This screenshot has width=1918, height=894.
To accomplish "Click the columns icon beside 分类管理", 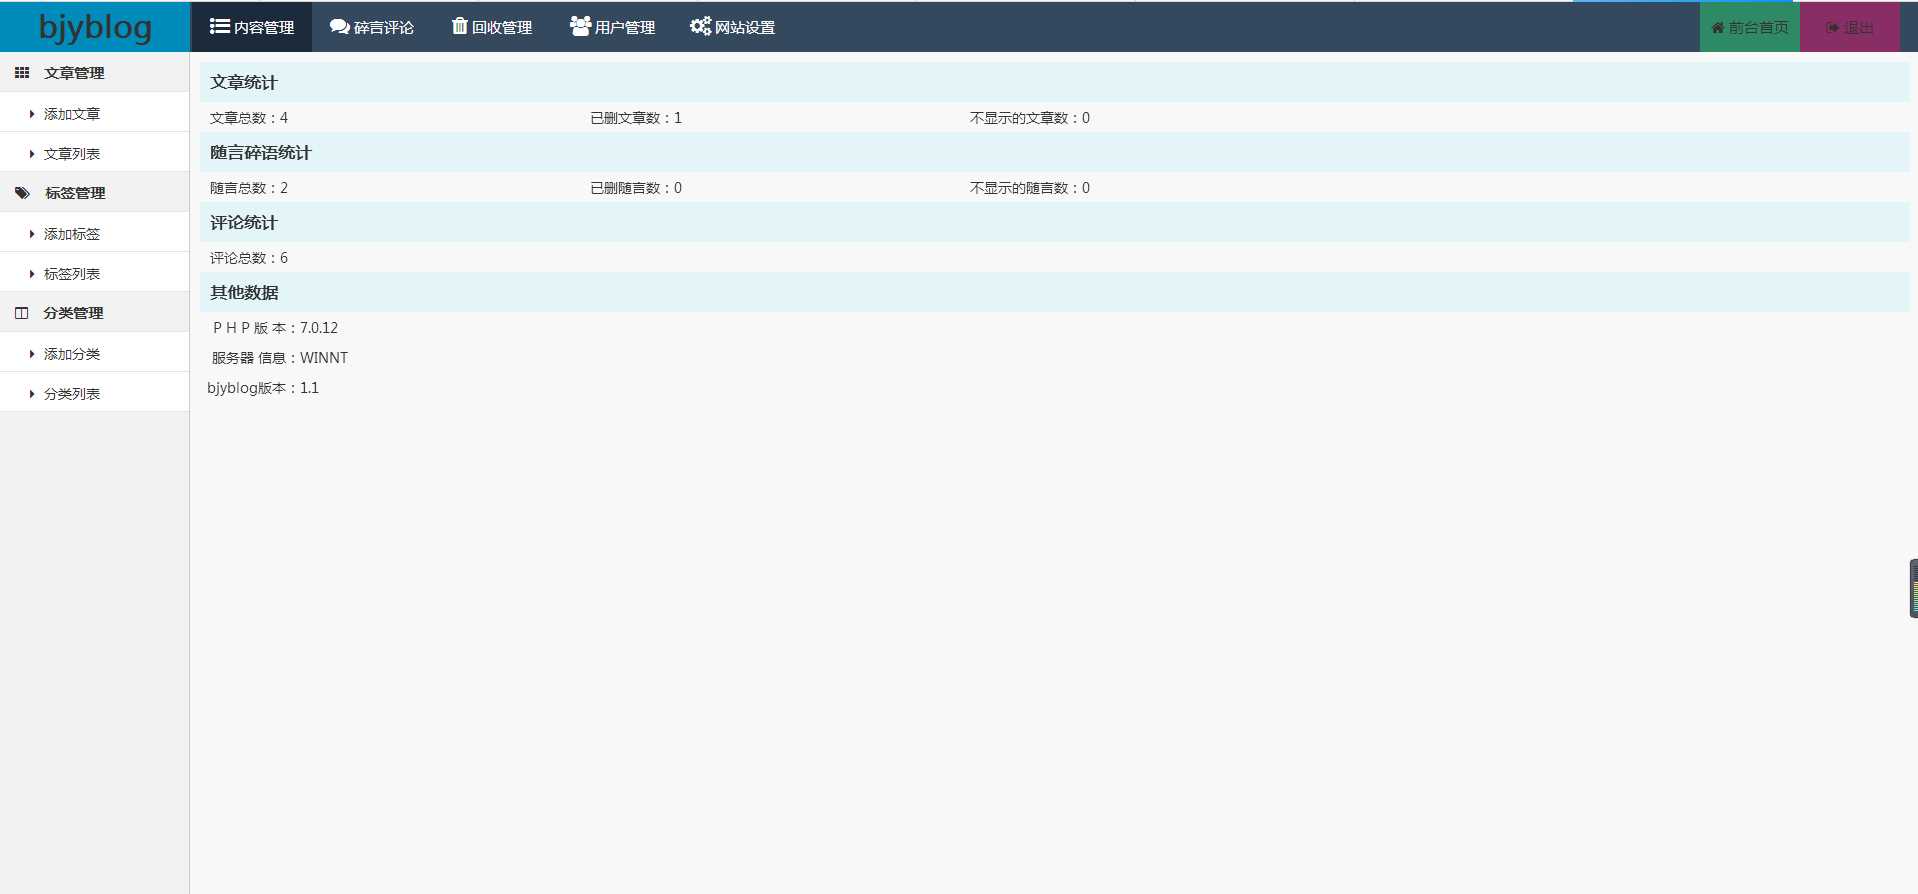I will click(22, 313).
